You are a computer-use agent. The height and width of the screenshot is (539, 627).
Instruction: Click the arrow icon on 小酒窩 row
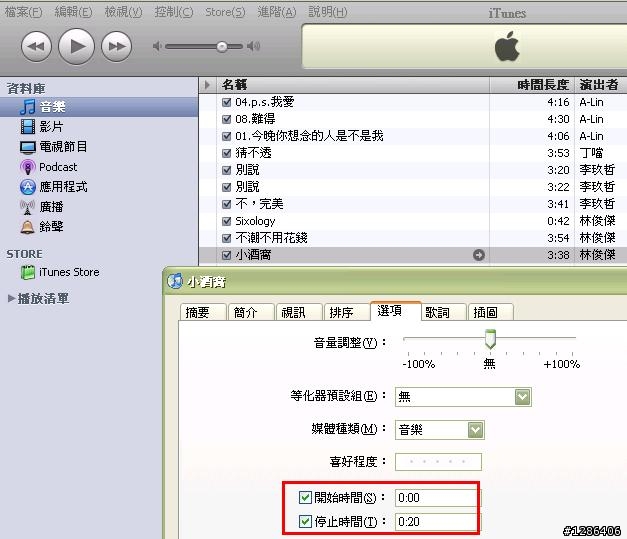[479, 255]
